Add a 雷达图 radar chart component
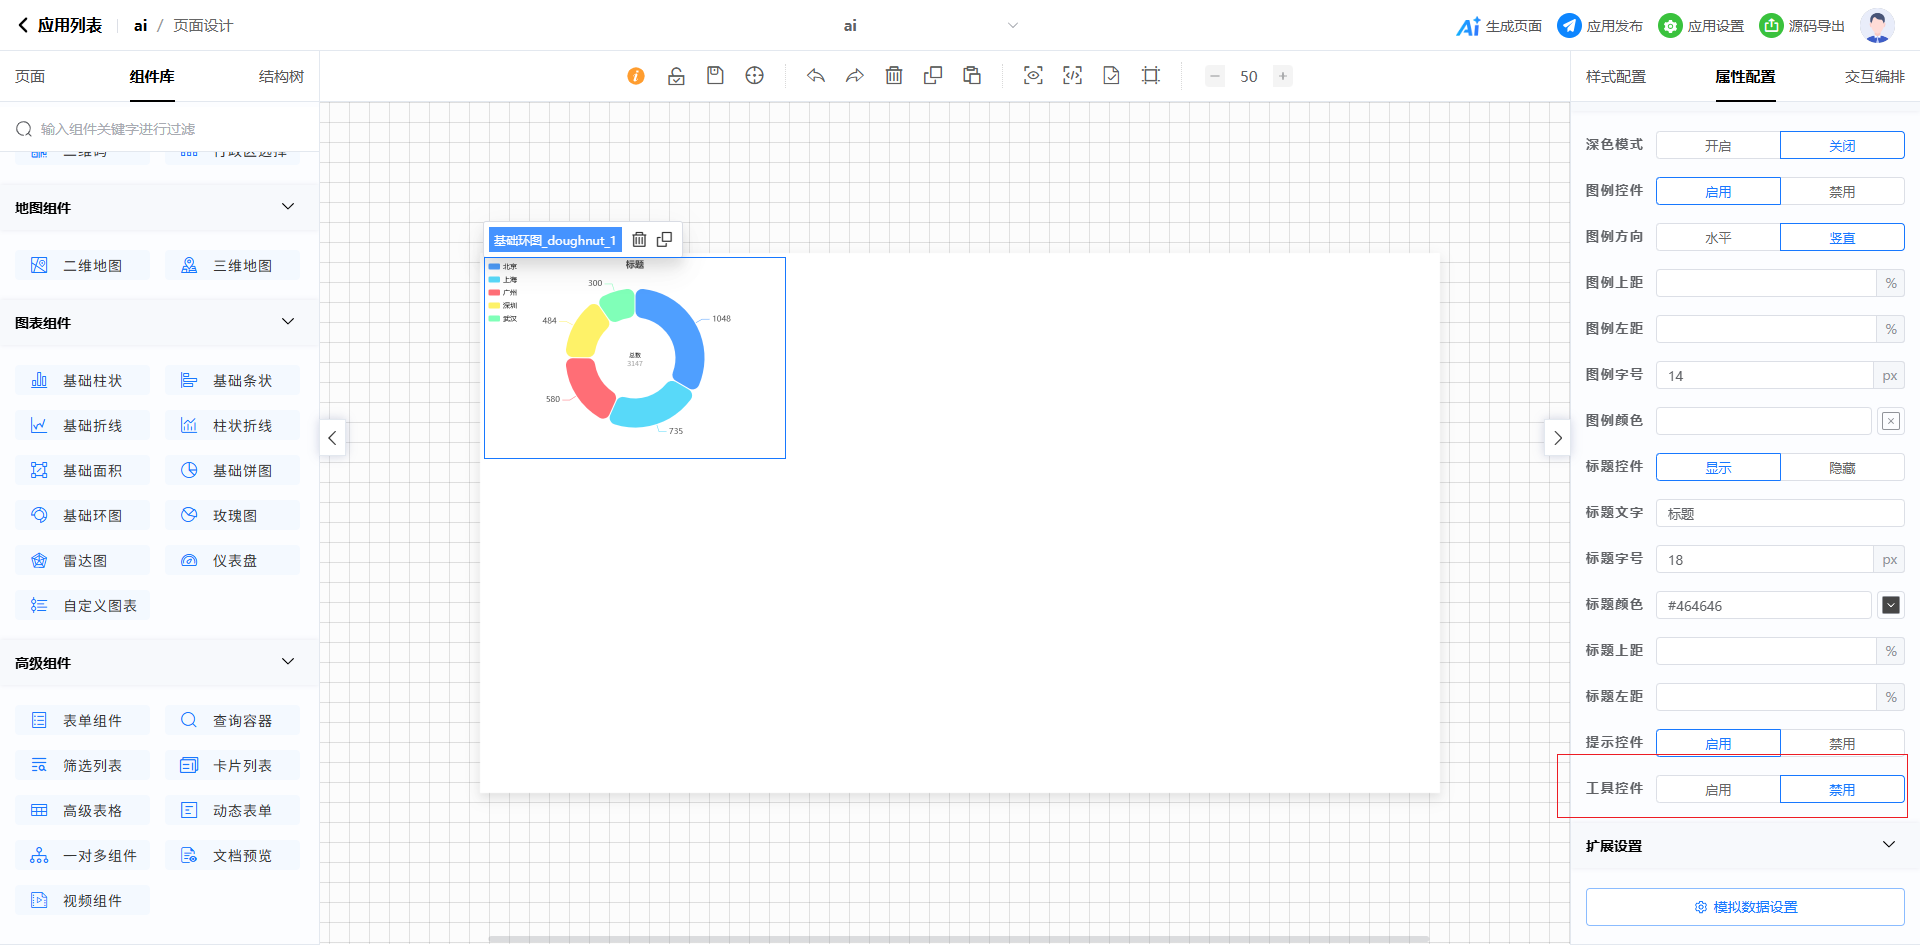 click(83, 561)
